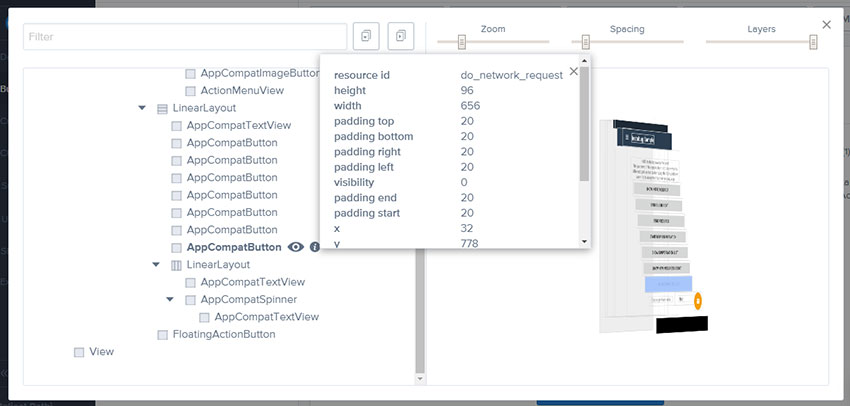Click the AppCompatImageButton node icon
This screenshot has width=850, height=406.
pos(190,74)
